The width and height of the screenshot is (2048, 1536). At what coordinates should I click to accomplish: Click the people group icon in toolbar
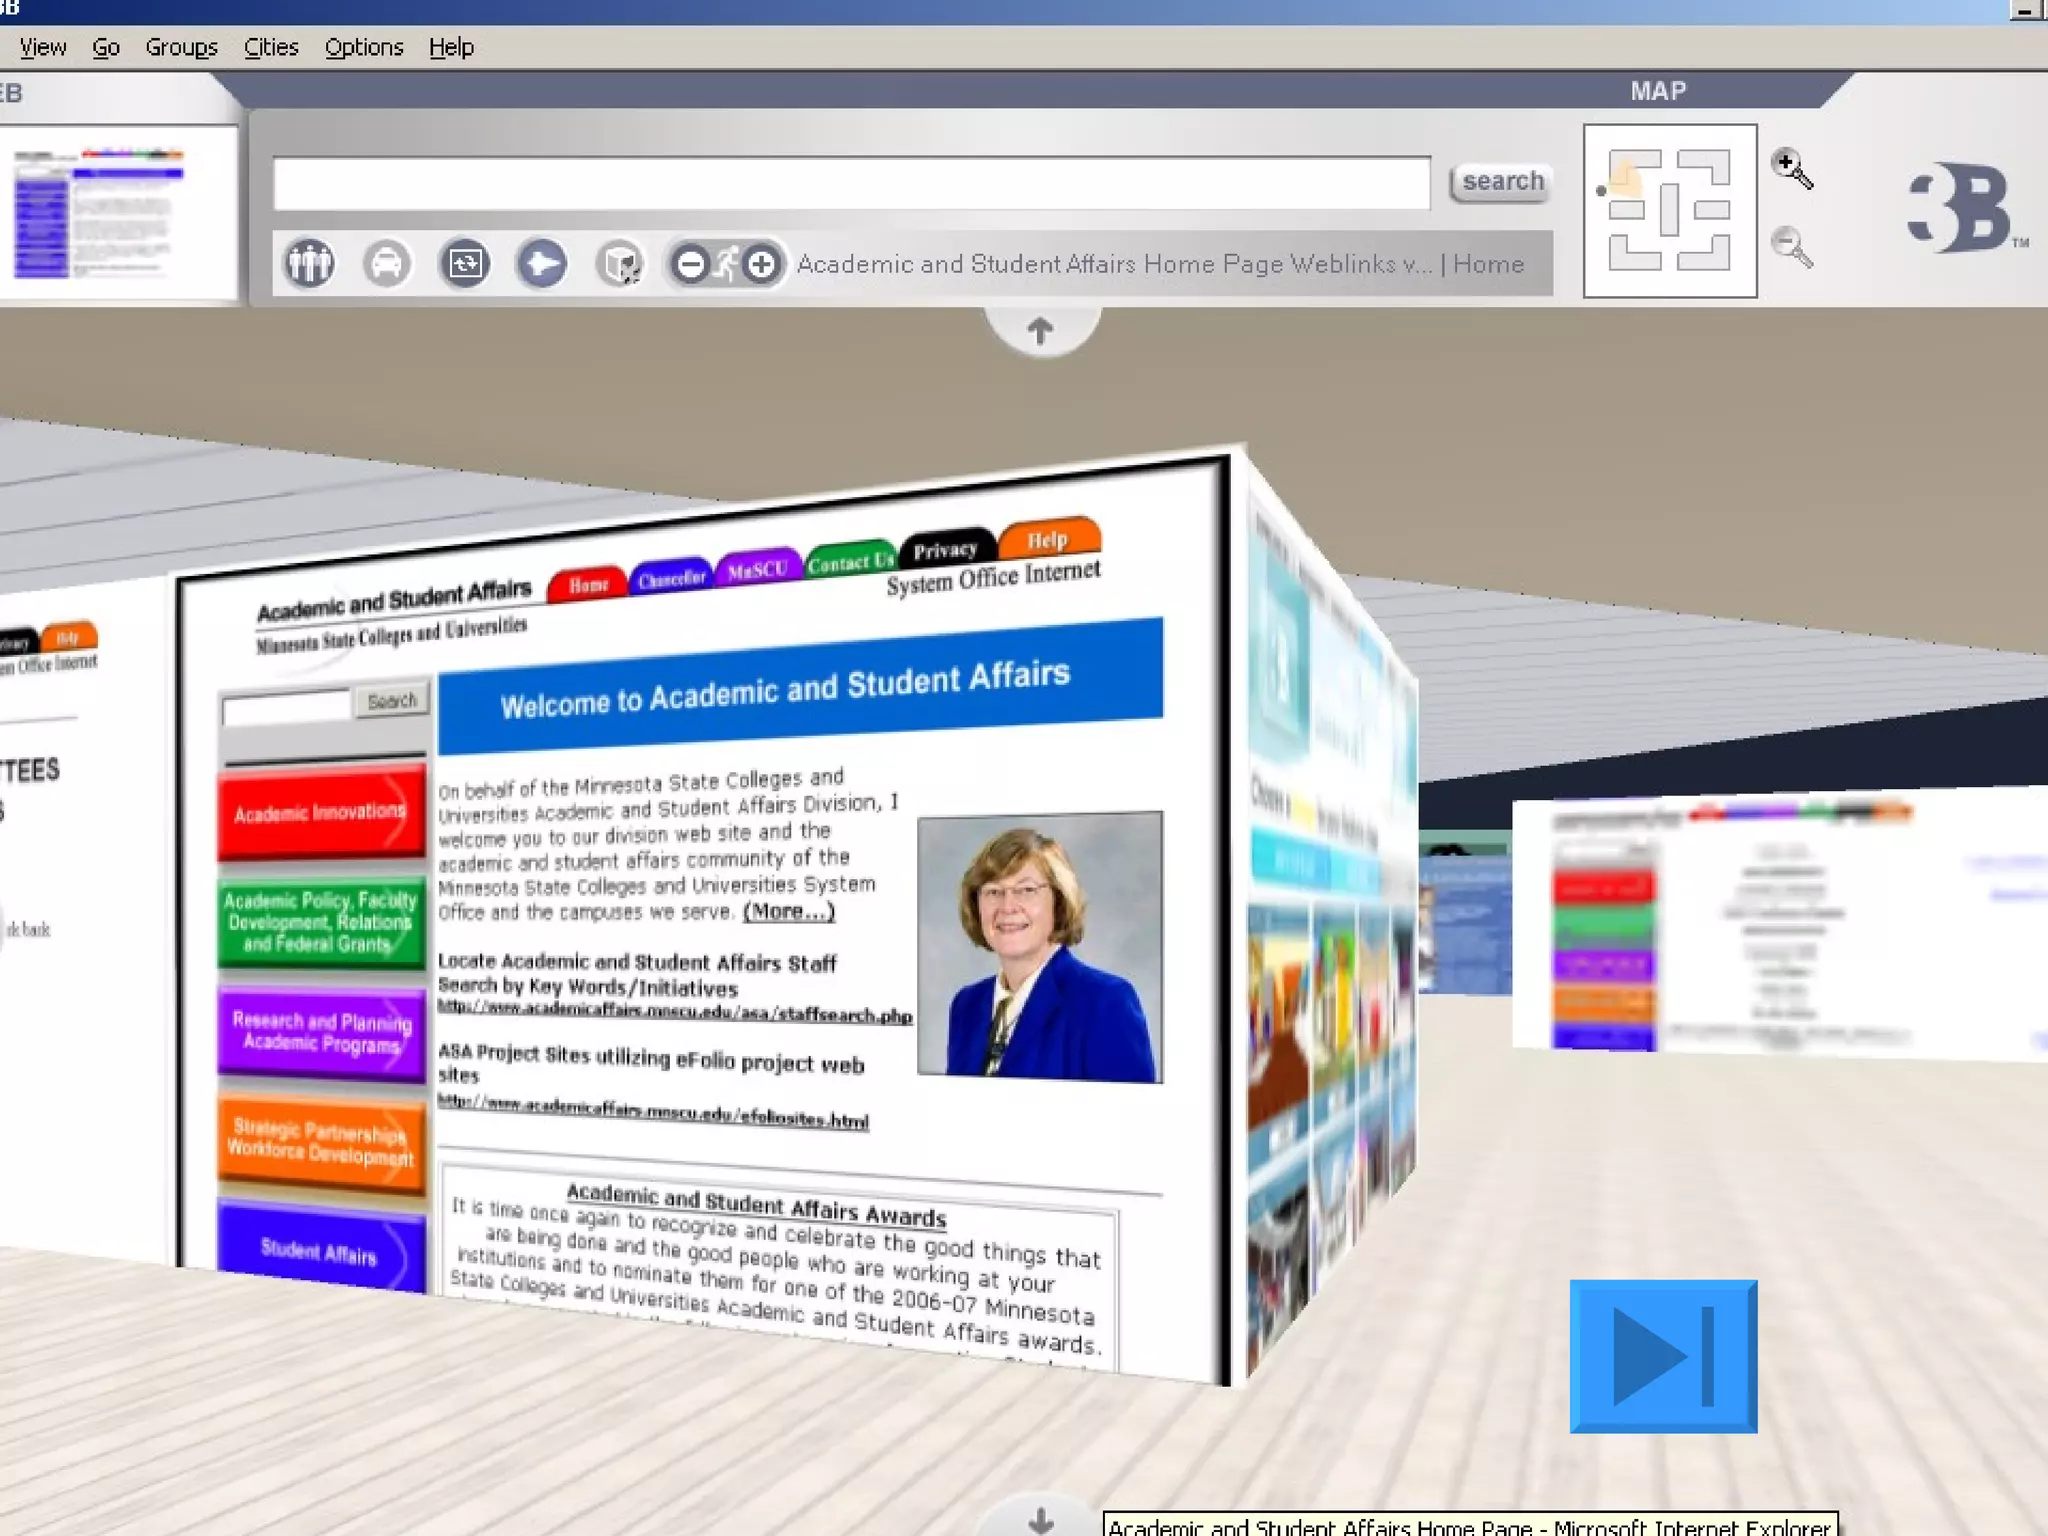pos(309,264)
